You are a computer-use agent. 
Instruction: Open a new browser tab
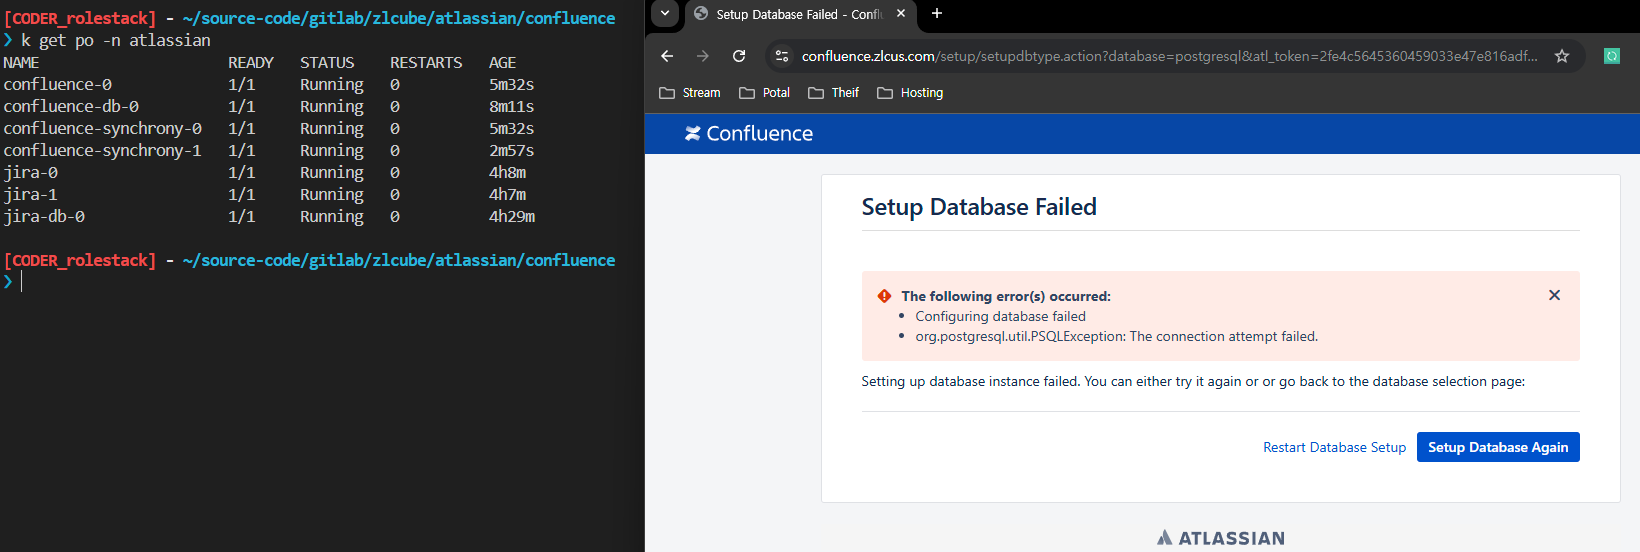(x=937, y=14)
